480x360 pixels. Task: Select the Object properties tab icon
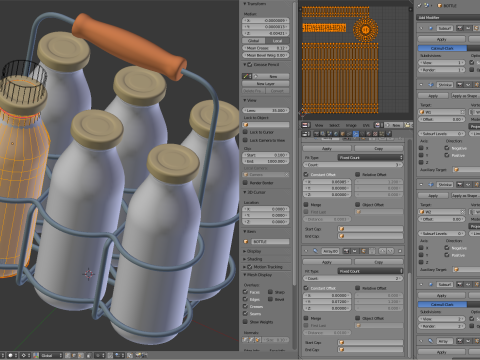(x=342, y=134)
